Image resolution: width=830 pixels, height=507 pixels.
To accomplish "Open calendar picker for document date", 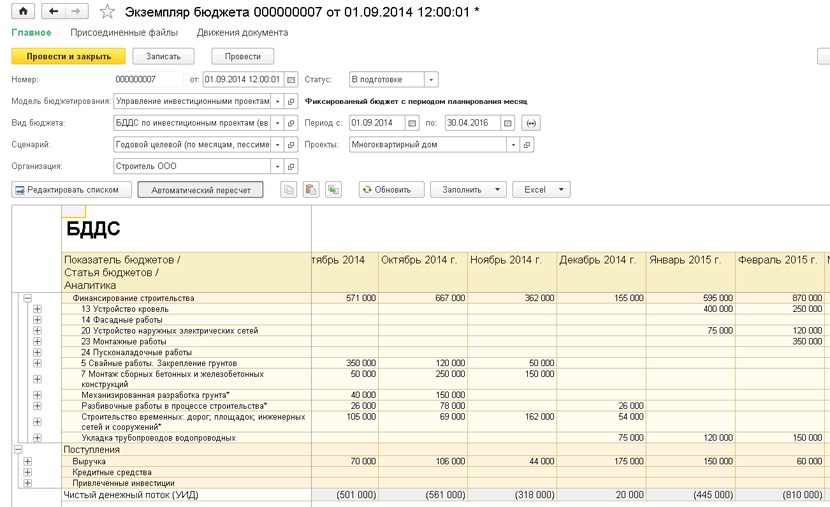I will click(x=291, y=79).
